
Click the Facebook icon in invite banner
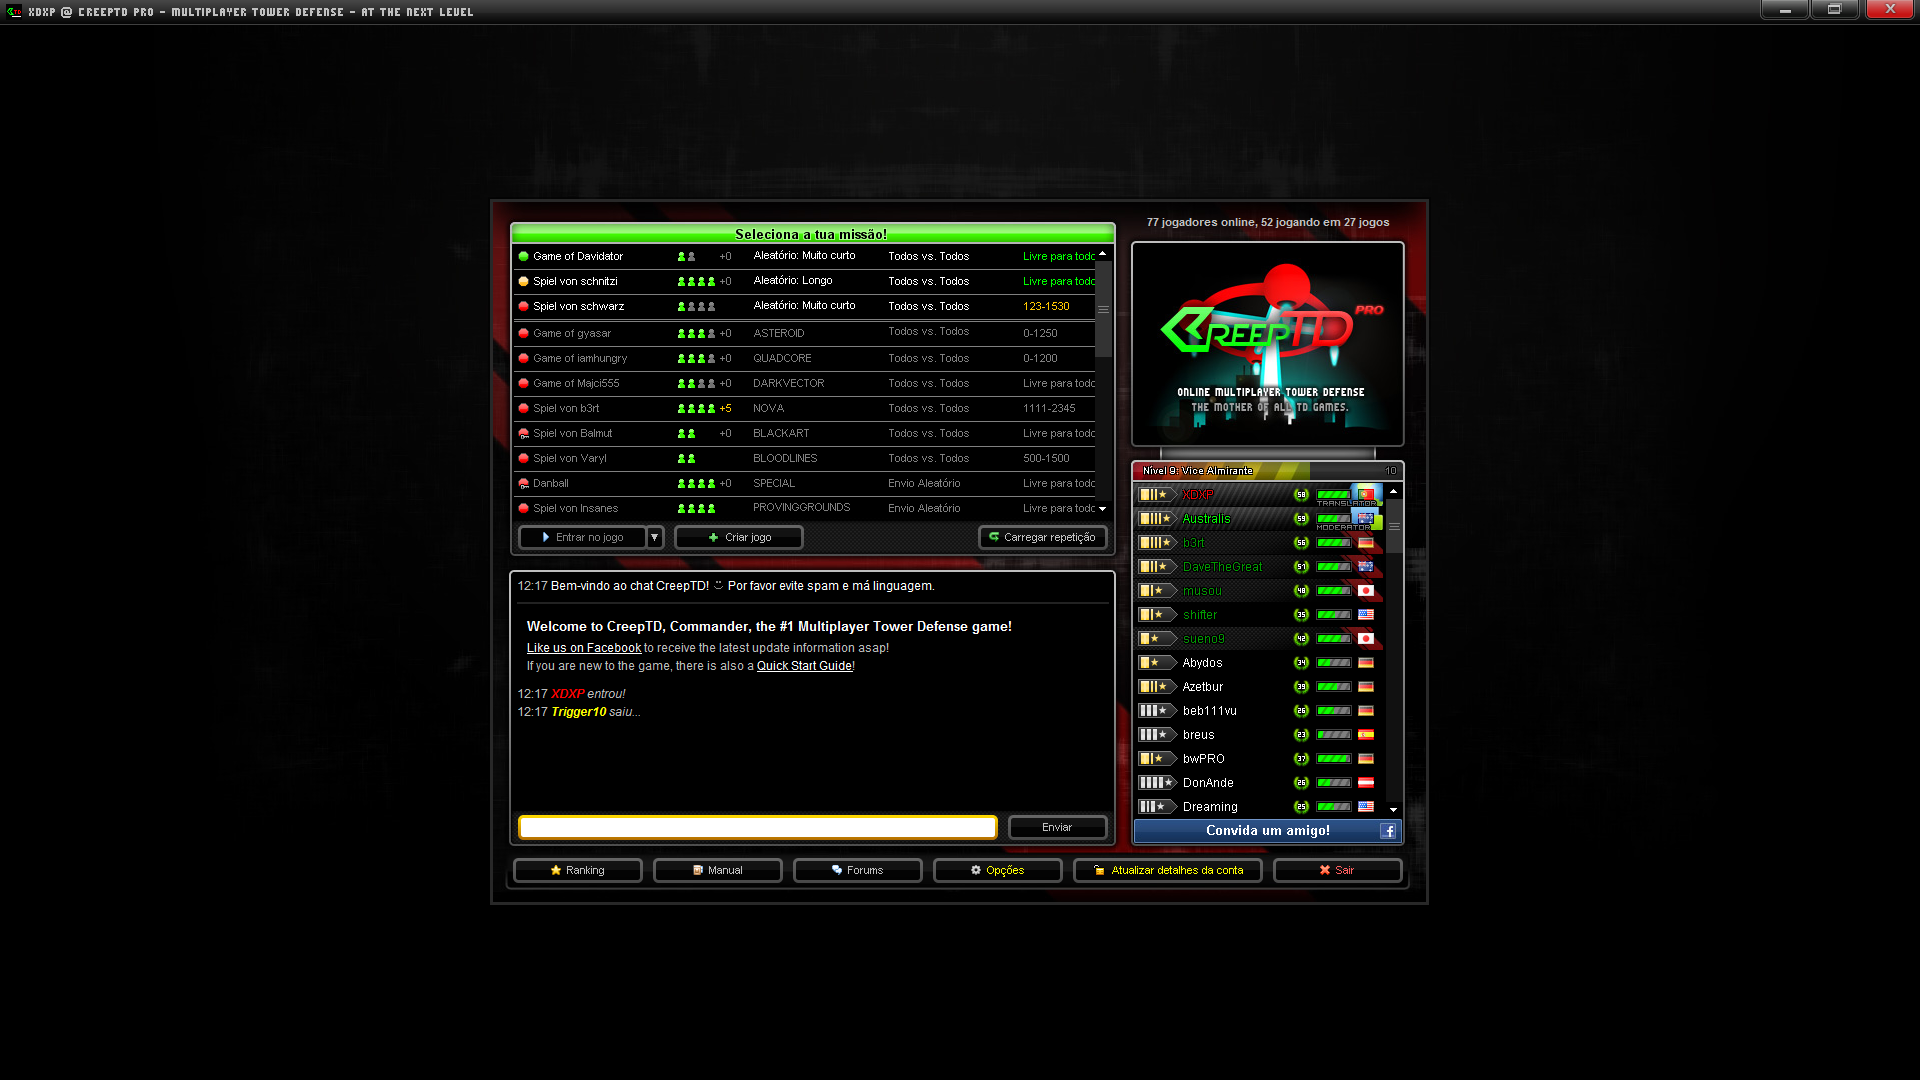click(x=1388, y=831)
